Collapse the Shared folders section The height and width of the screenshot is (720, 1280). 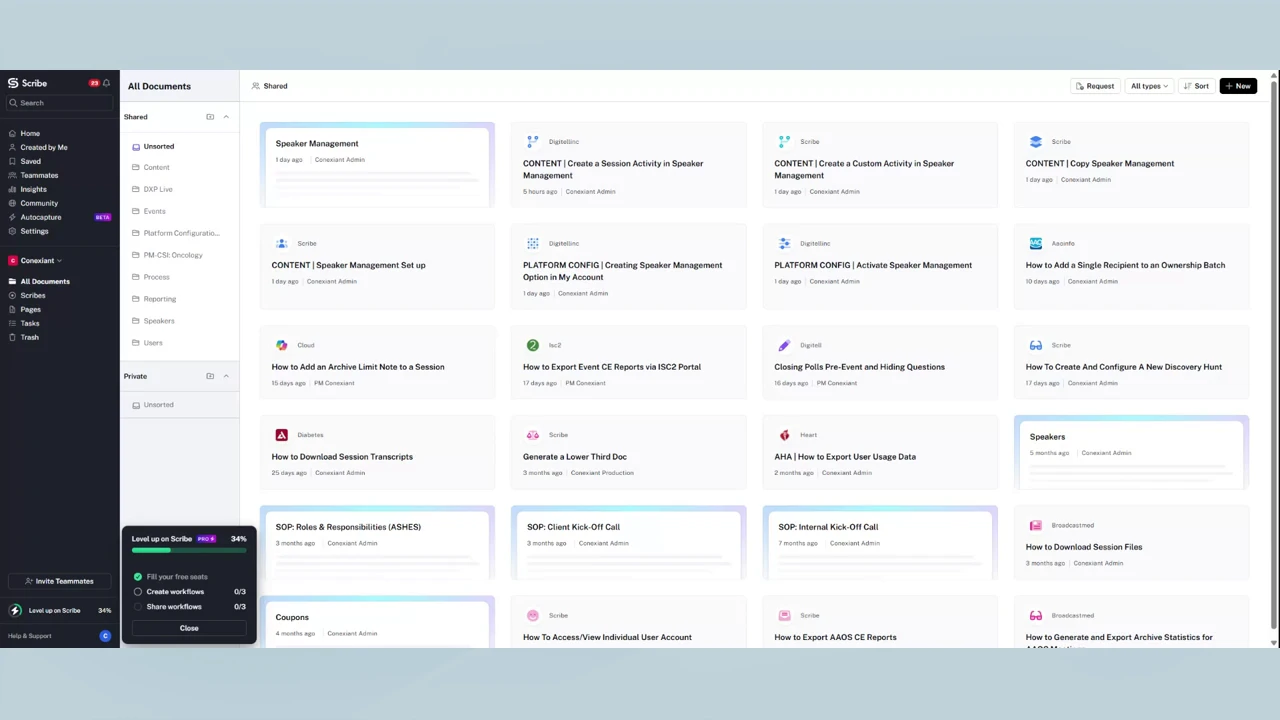[226, 117]
